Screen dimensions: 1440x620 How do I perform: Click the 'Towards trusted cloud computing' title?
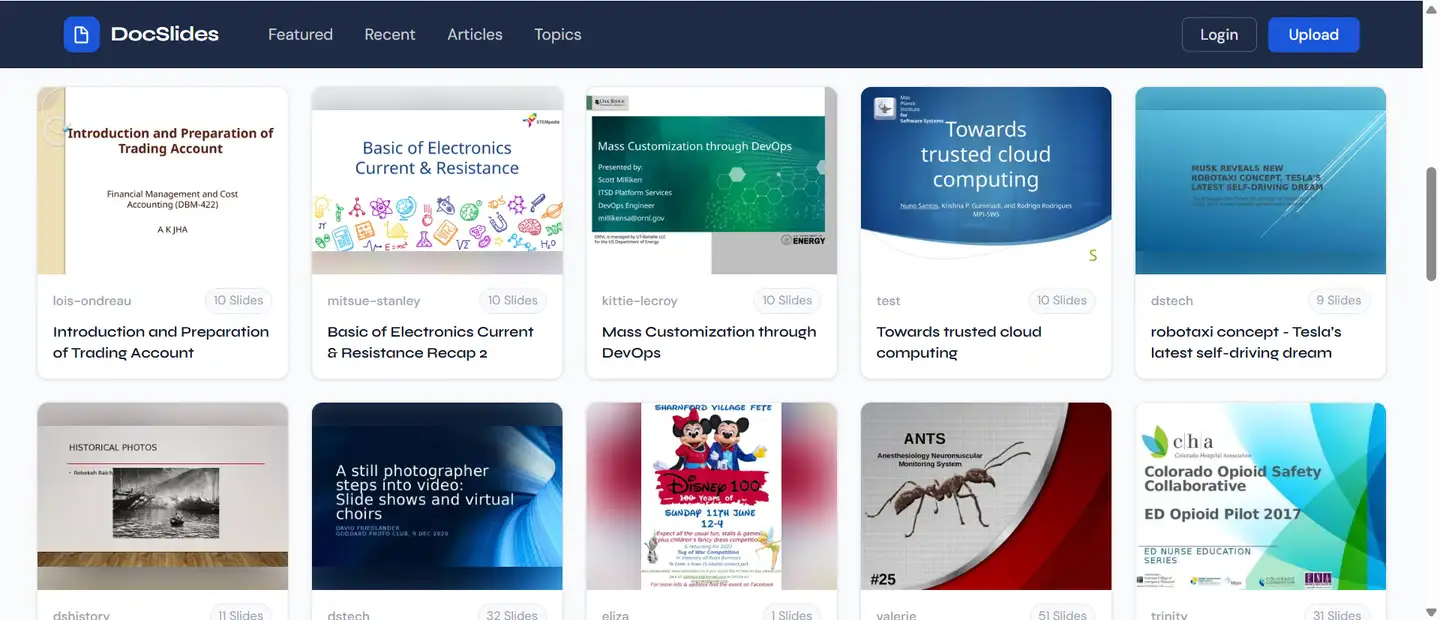click(959, 342)
